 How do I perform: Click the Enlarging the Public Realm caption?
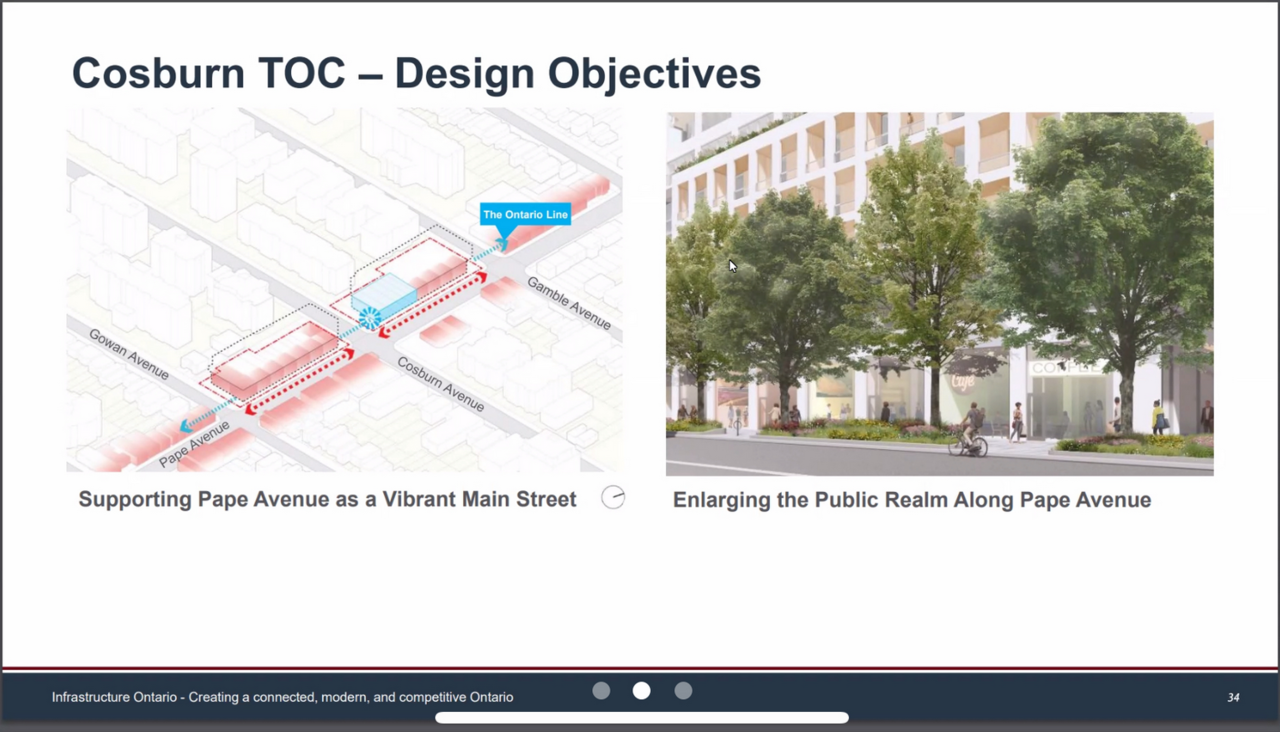click(x=911, y=500)
